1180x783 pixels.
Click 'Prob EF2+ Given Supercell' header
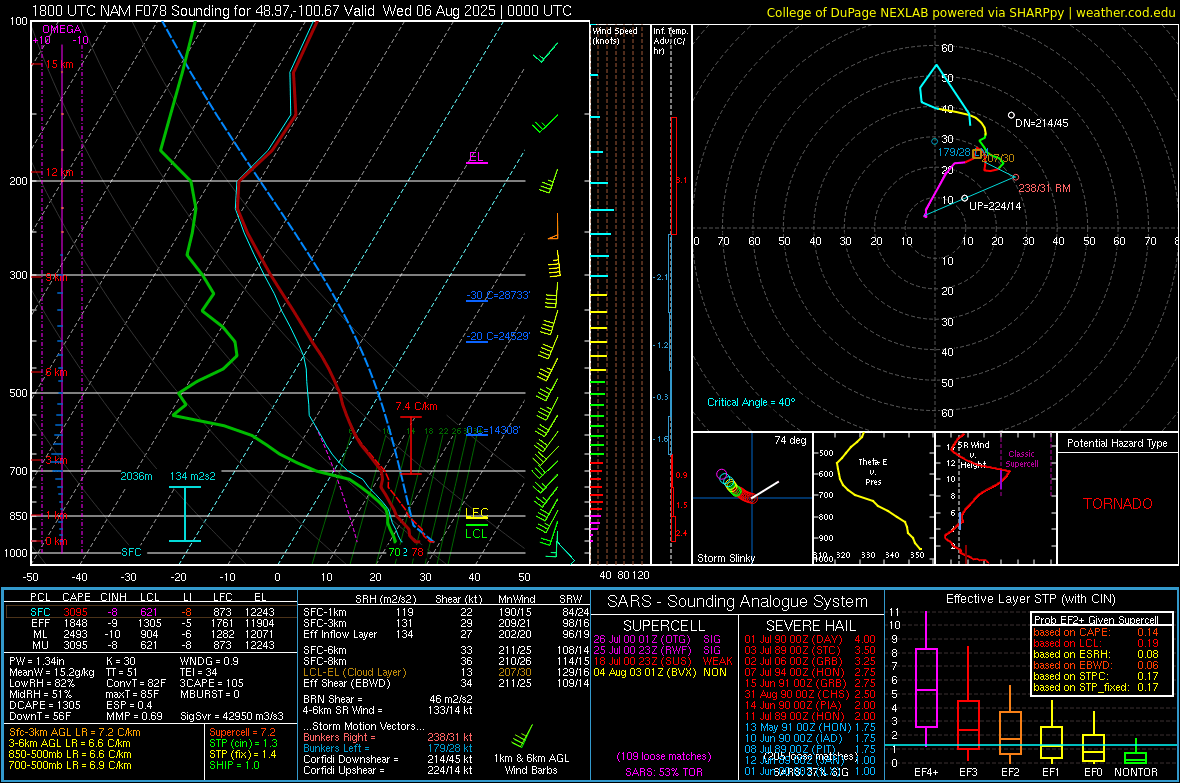(x=1096, y=620)
